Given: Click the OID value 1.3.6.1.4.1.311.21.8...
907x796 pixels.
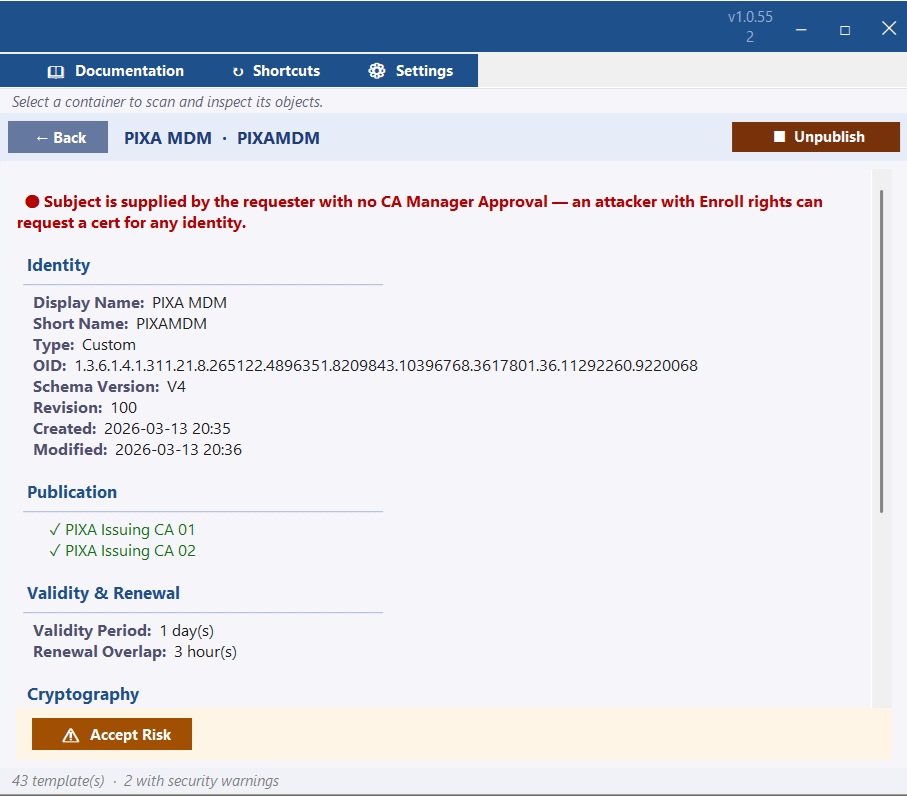Looking at the screenshot, I should pyautogui.click(x=386, y=366).
